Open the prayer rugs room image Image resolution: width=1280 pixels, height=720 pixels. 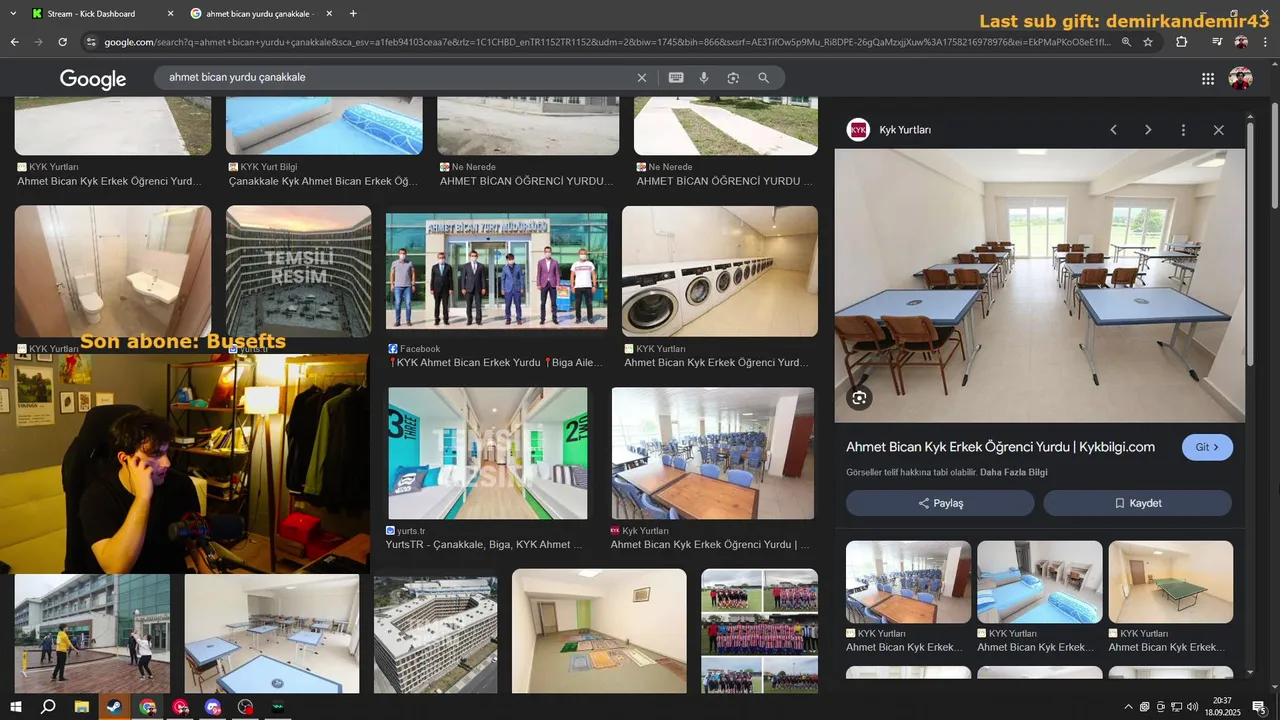[599, 631]
